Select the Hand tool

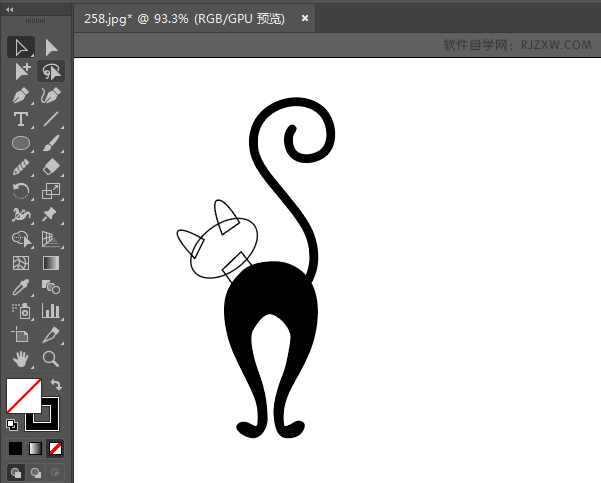[x=21, y=359]
